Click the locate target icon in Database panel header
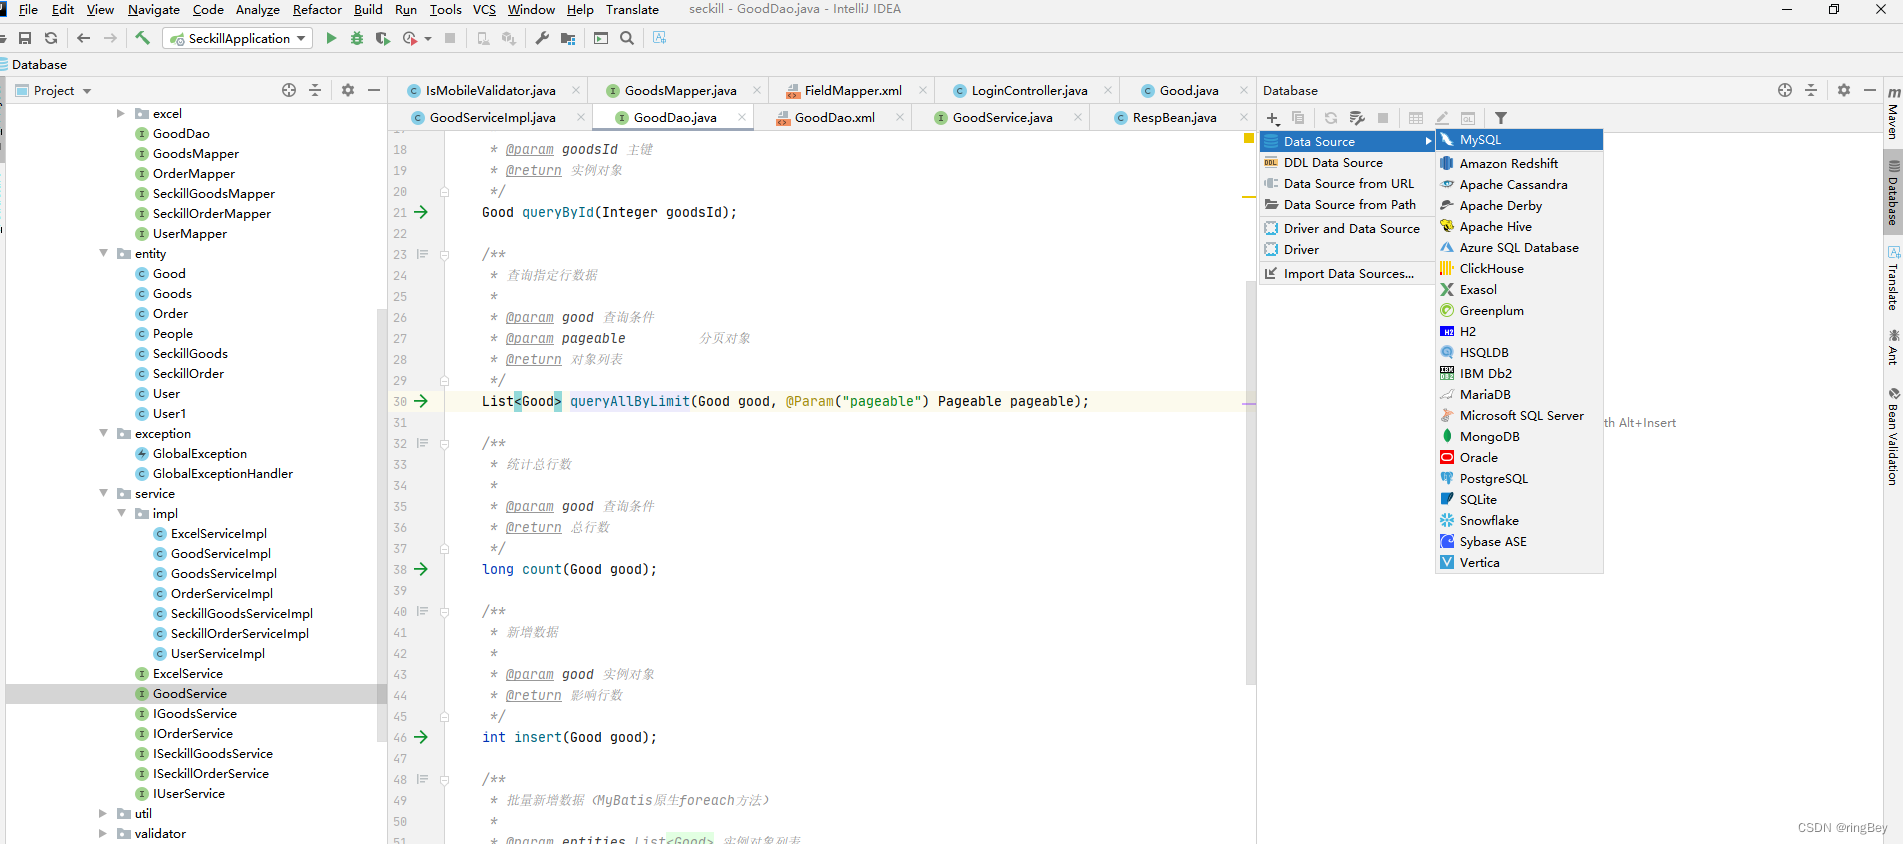Viewport: 1903px width, 844px height. (1785, 90)
